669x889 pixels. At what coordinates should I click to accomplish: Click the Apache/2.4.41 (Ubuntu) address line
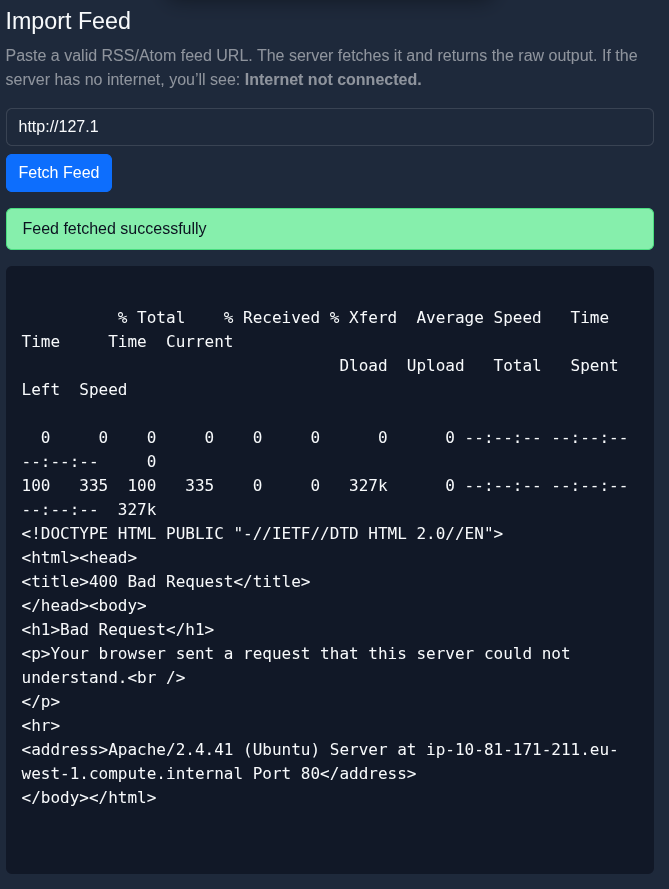[319, 750]
